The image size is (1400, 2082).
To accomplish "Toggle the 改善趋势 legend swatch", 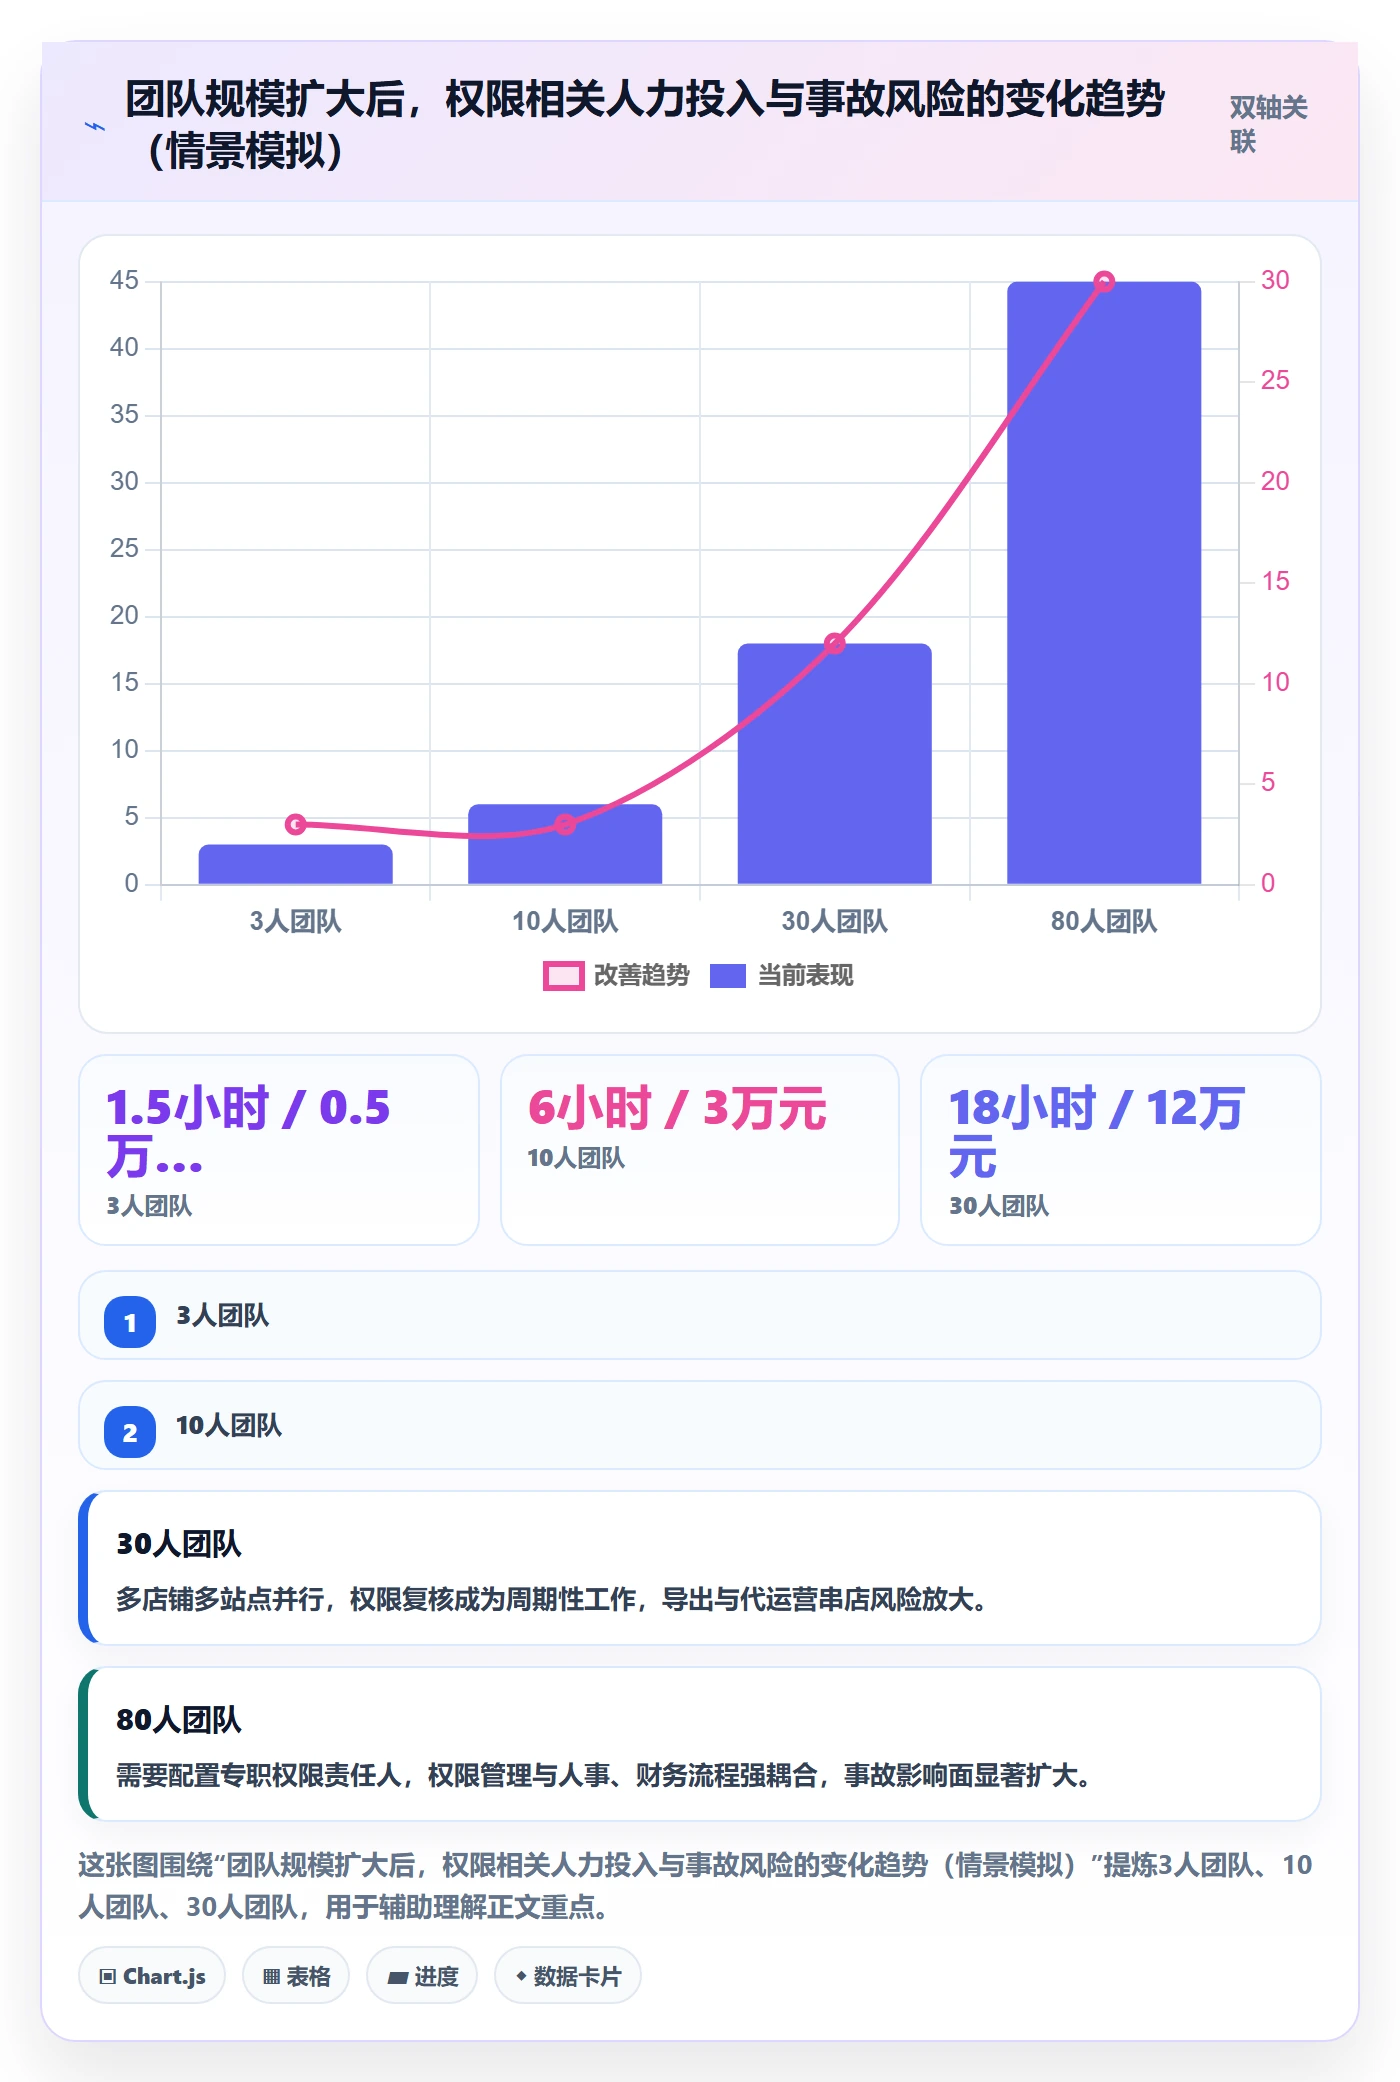I will [563, 976].
